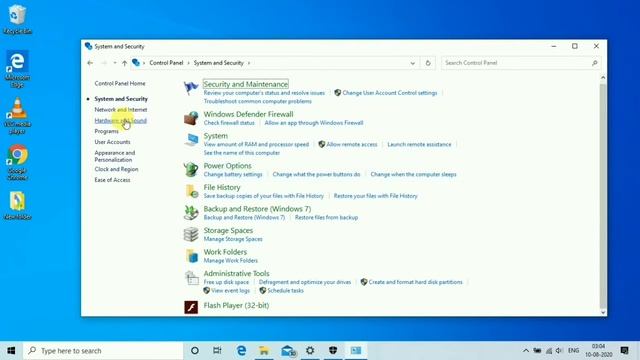Click Allow an app through Windows Firewall
This screenshot has height=360, width=640.
[313, 123]
